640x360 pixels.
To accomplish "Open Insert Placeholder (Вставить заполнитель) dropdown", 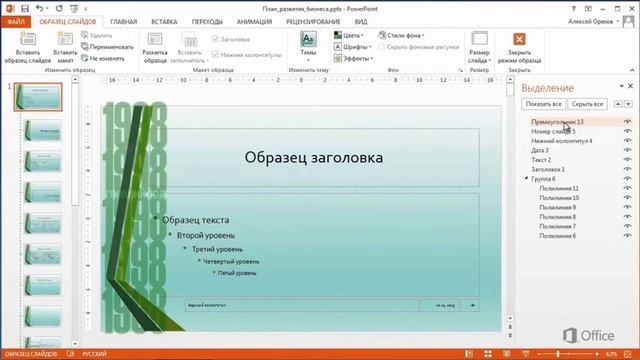I will point(189,47).
